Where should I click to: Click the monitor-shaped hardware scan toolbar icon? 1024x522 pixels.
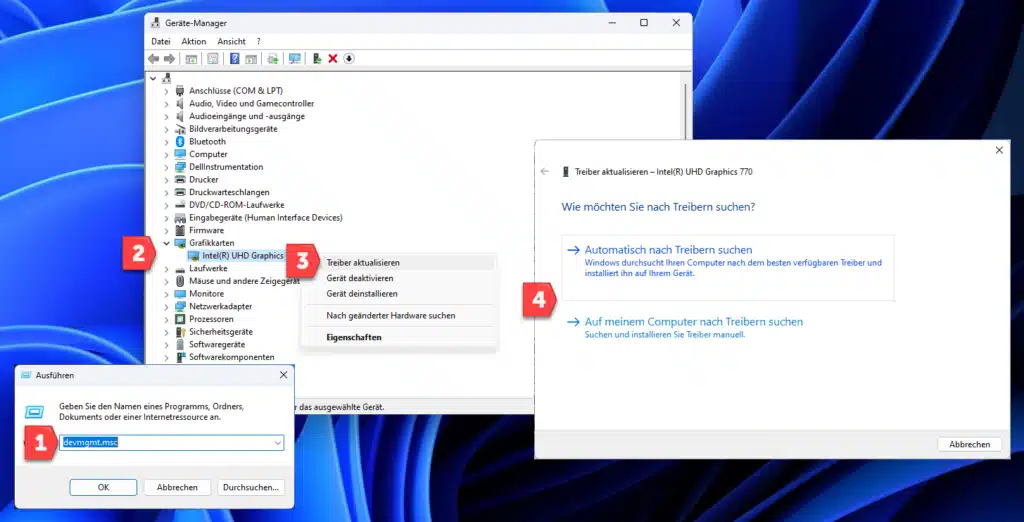point(295,59)
